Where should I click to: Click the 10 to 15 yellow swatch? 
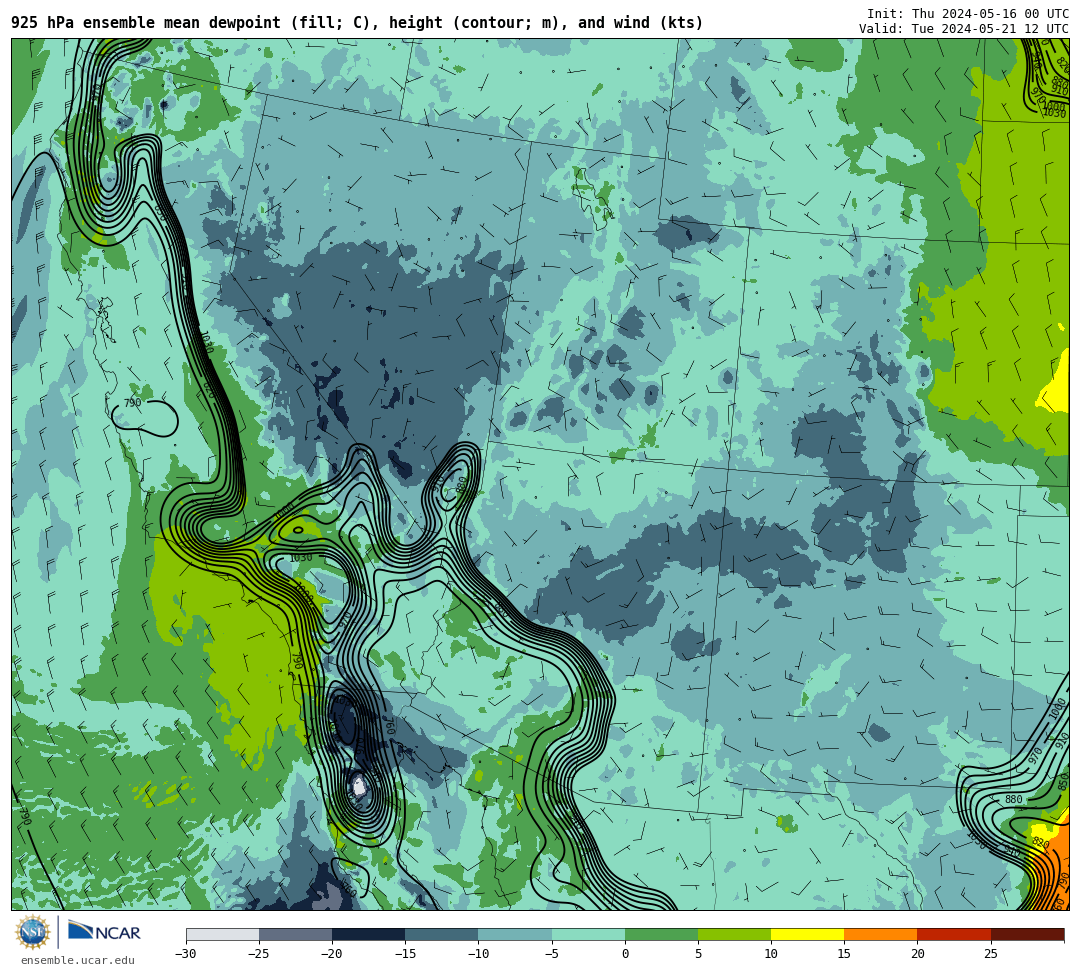click(807, 934)
